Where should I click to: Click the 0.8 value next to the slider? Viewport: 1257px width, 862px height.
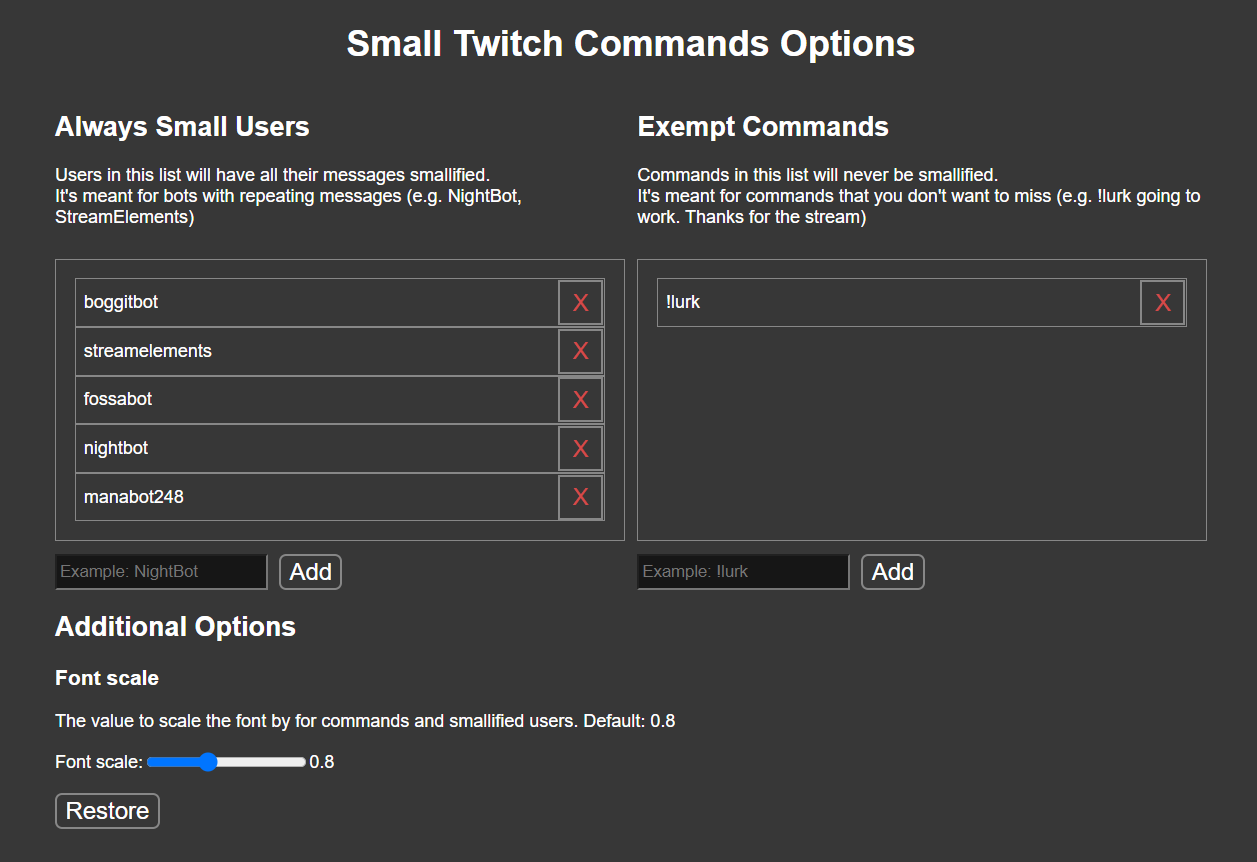click(322, 761)
